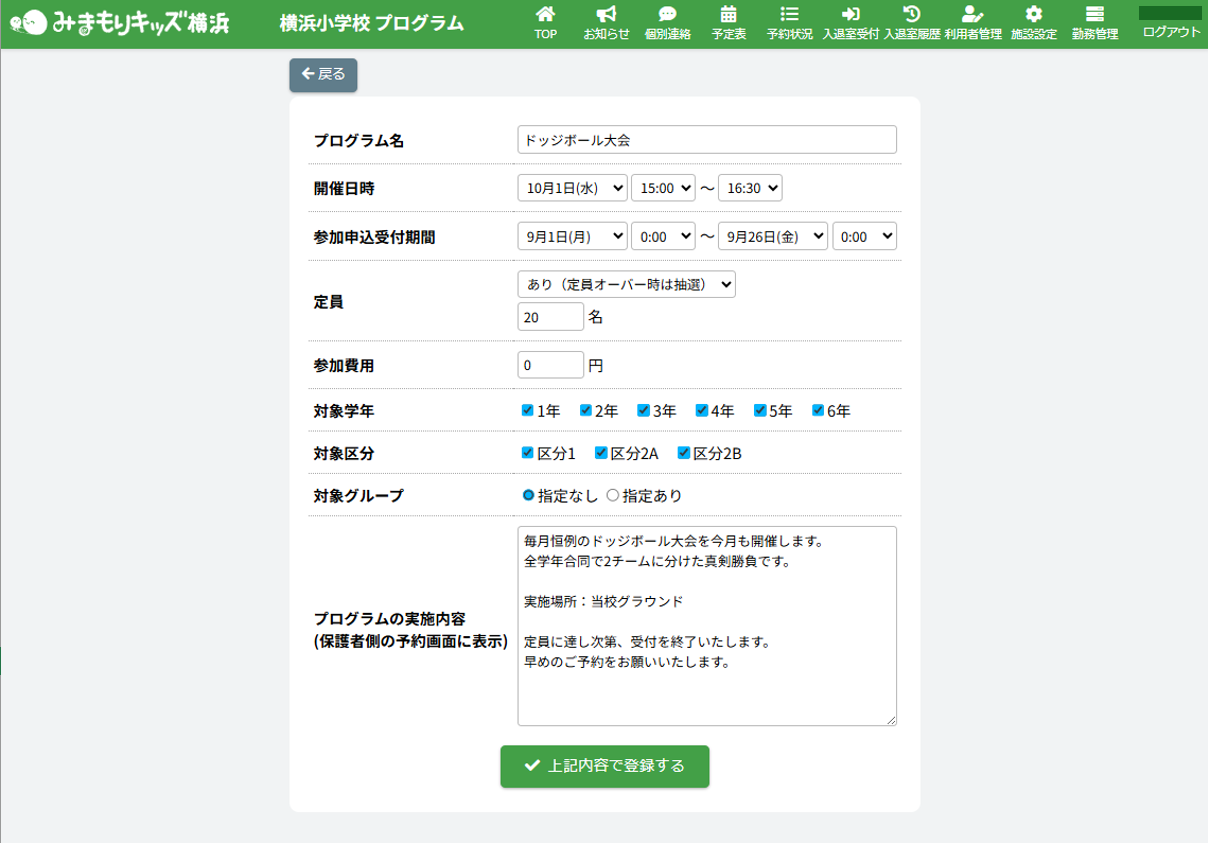
Task: Open 勤務管理 in navigation bar
Action: click(x=1094, y=23)
